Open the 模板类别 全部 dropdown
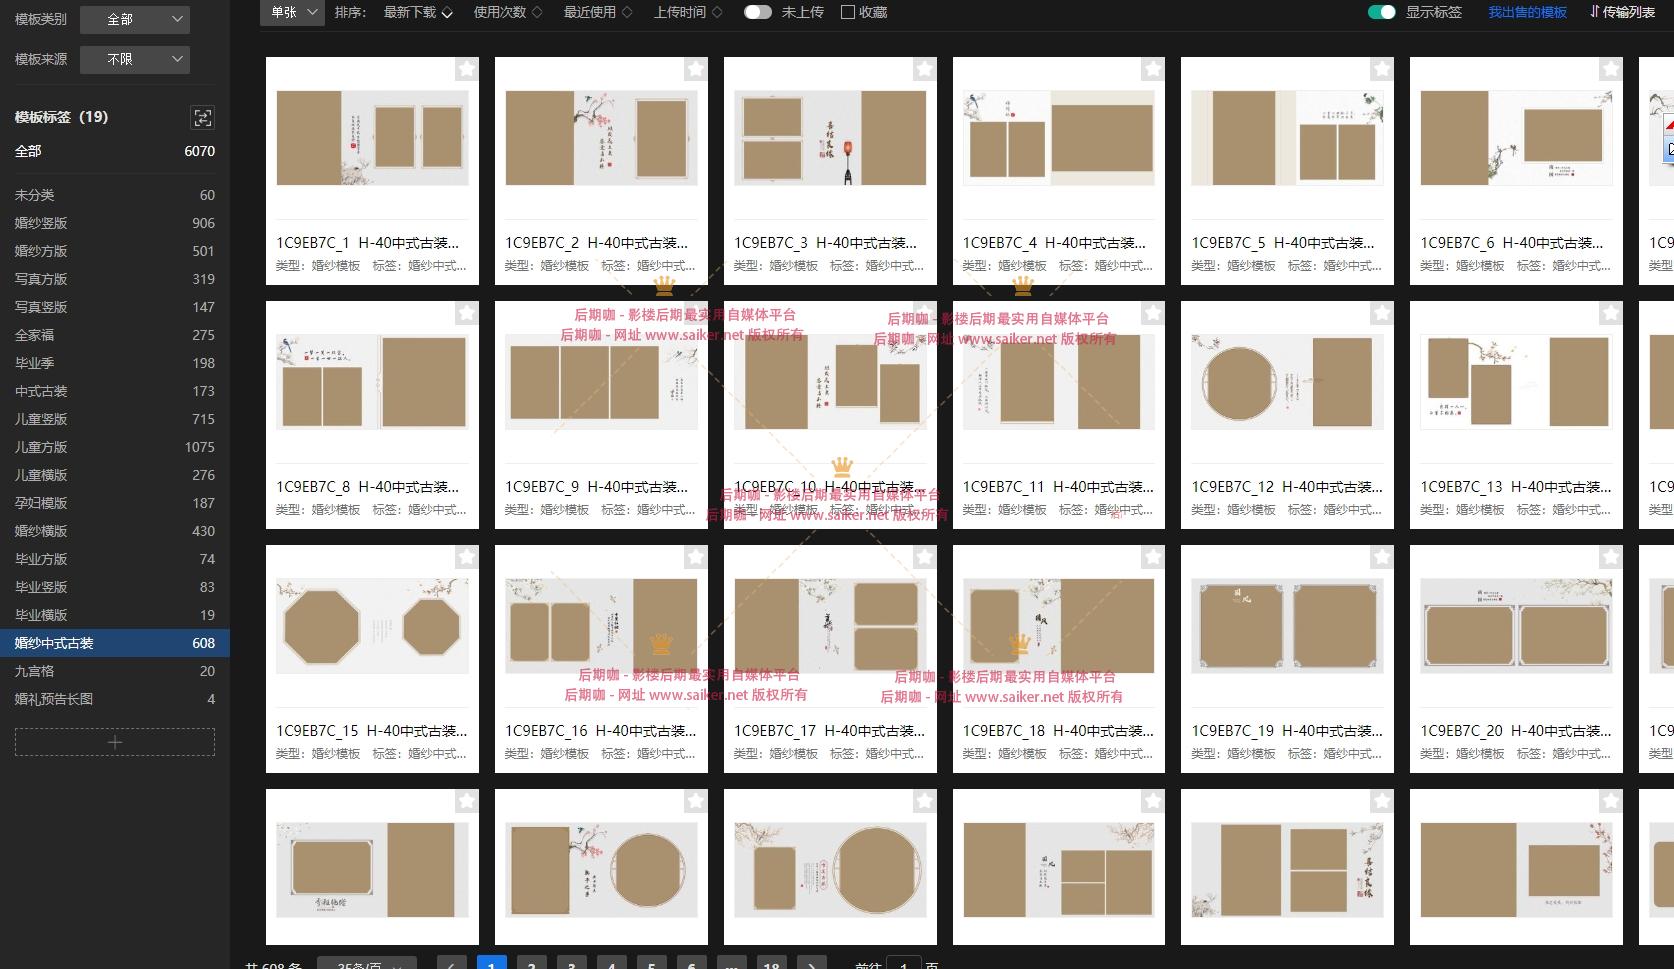This screenshot has height=969, width=1674. click(x=135, y=19)
